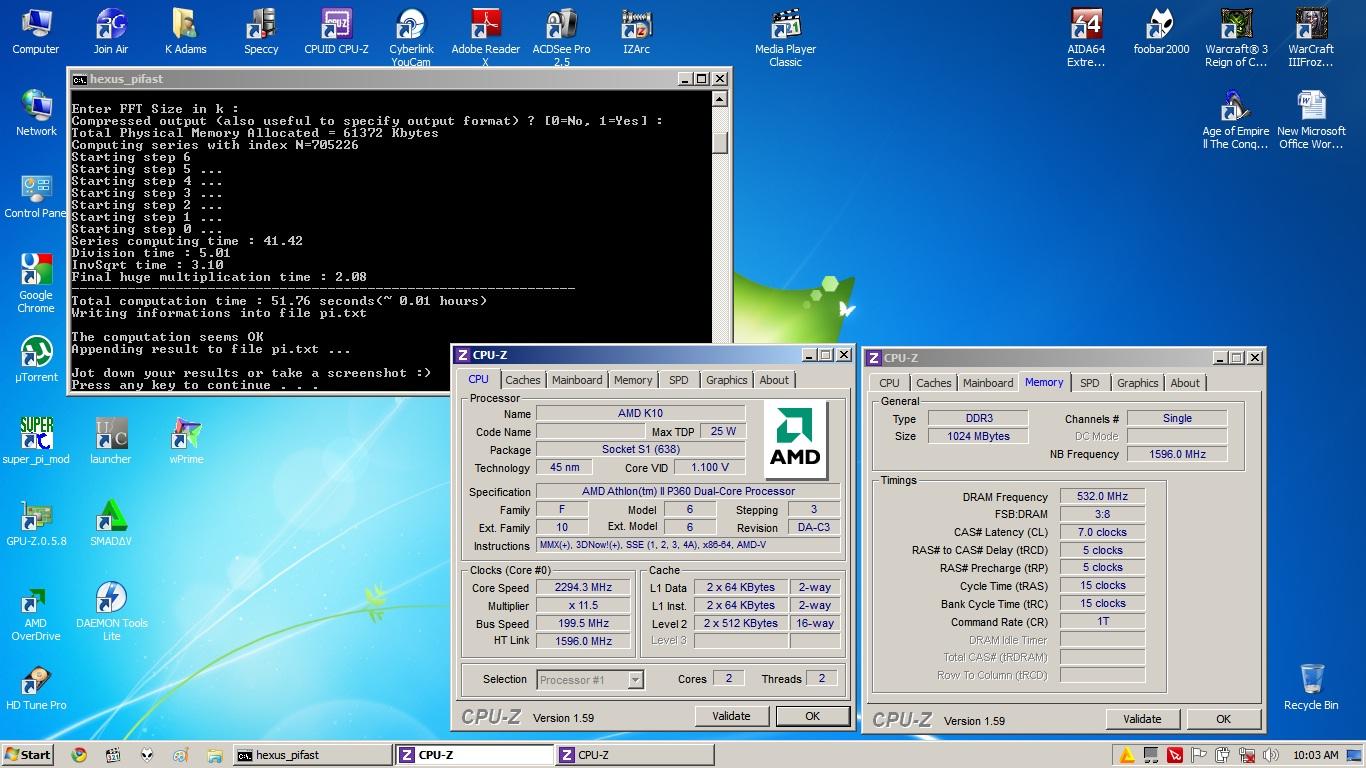Launch ACDSee Pro 2.5 shortcut

coord(561,38)
